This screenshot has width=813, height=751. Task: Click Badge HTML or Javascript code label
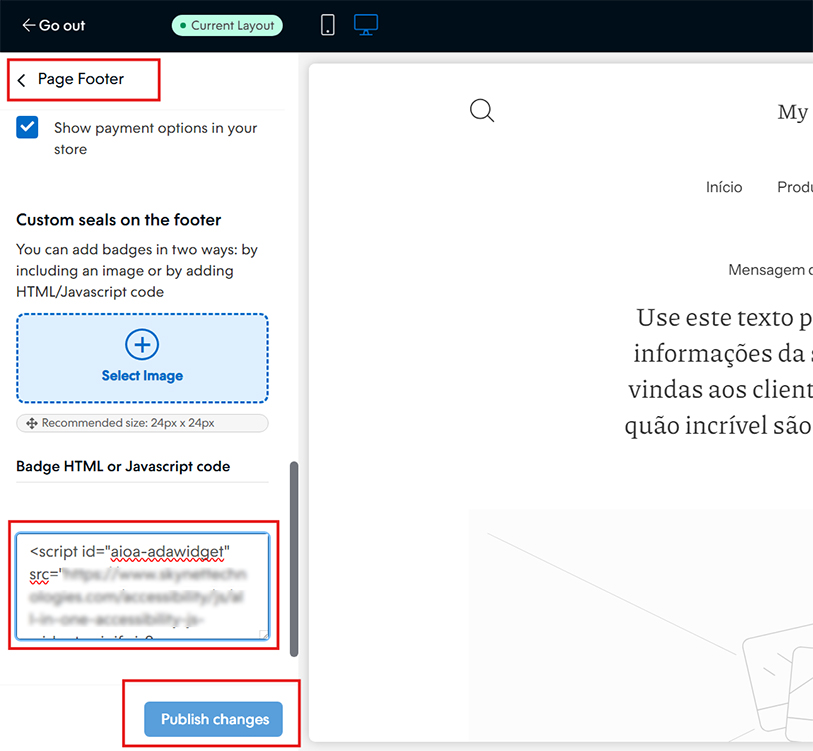[123, 466]
